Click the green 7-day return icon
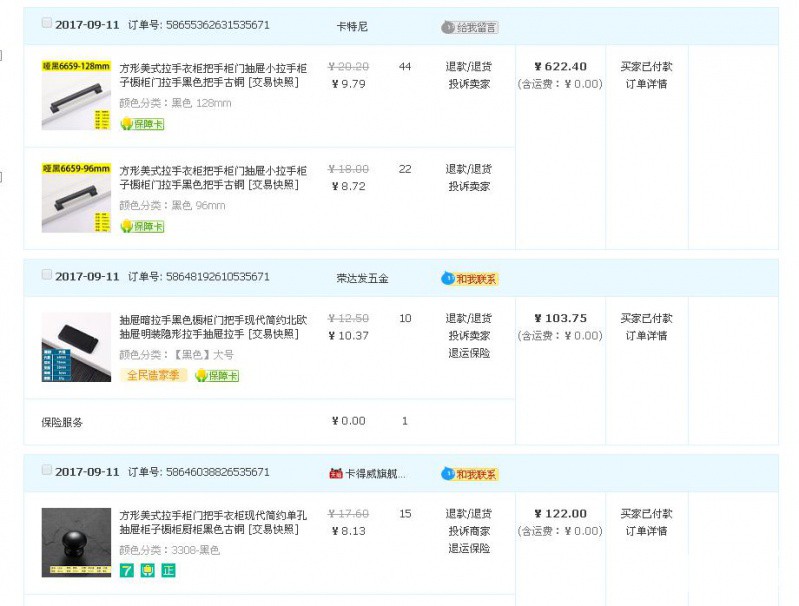This screenshot has width=799, height=606. click(x=127, y=570)
